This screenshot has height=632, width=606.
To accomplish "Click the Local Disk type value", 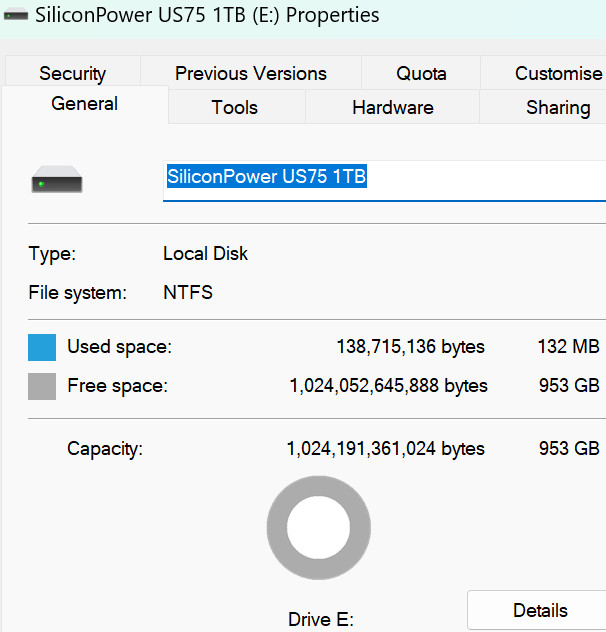I will point(205,254).
